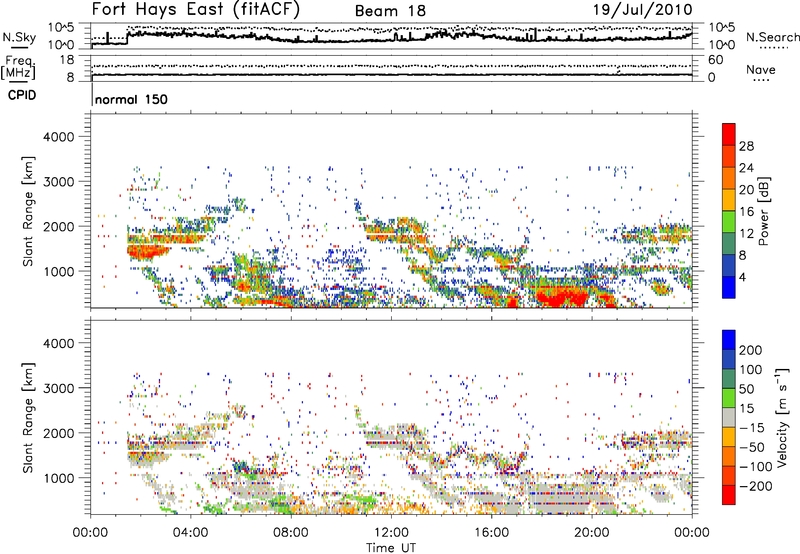
Task: Click the date "19/Jul/2010"
Action: [643, 10]
